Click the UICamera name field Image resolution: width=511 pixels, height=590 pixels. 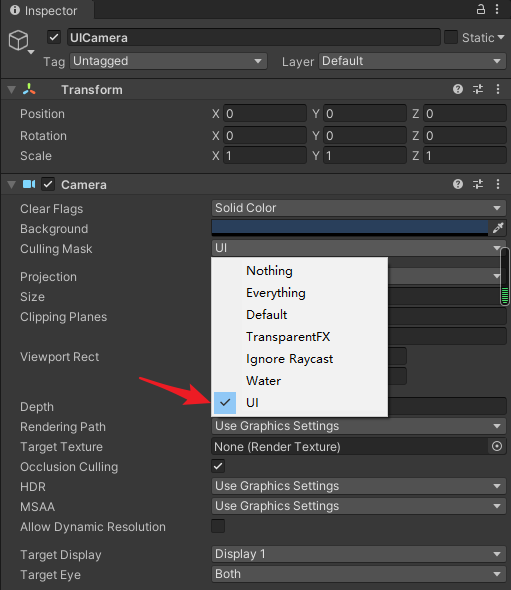tap(254, 37)
